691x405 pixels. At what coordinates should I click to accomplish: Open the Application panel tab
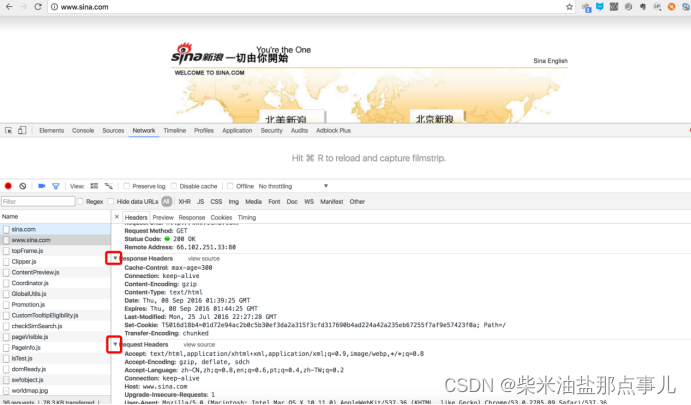point(237,130)
